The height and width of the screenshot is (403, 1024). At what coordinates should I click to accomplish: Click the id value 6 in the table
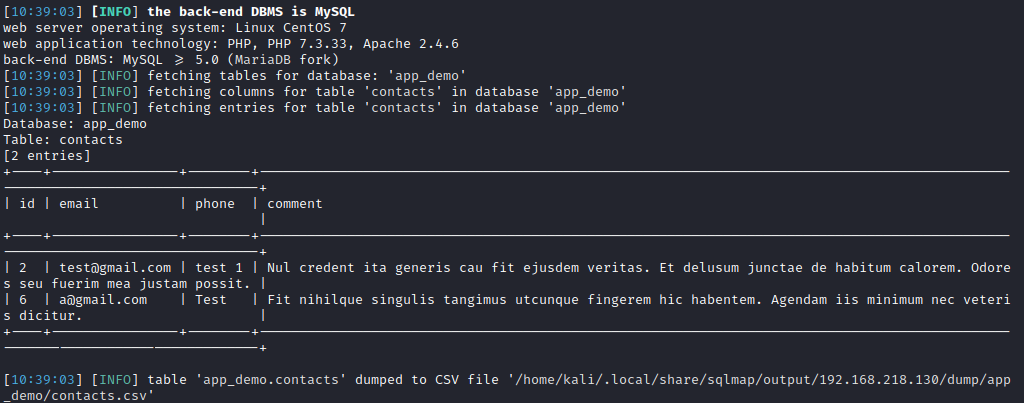[x=24, y=300]
